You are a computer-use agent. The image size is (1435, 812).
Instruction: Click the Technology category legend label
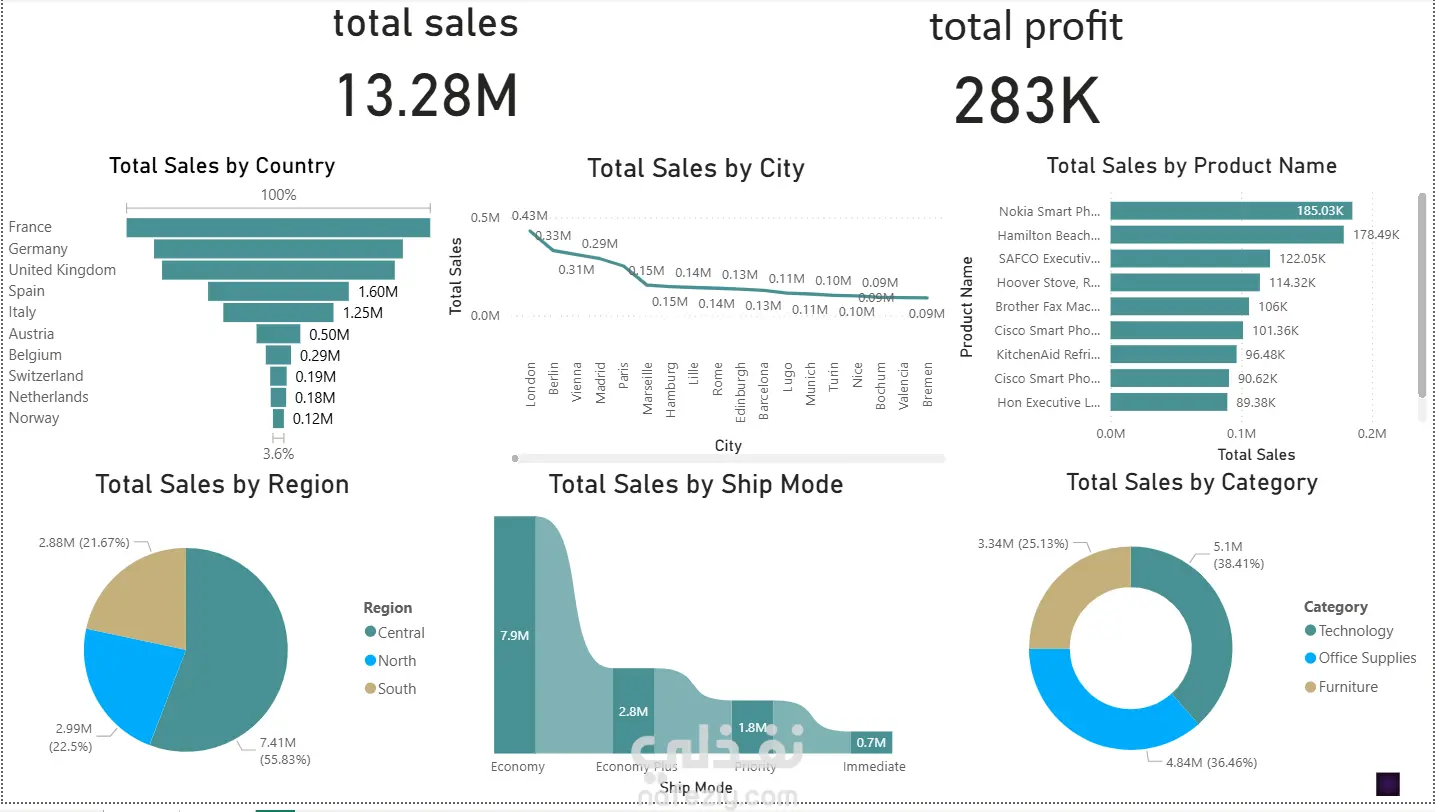point(1356,631)
